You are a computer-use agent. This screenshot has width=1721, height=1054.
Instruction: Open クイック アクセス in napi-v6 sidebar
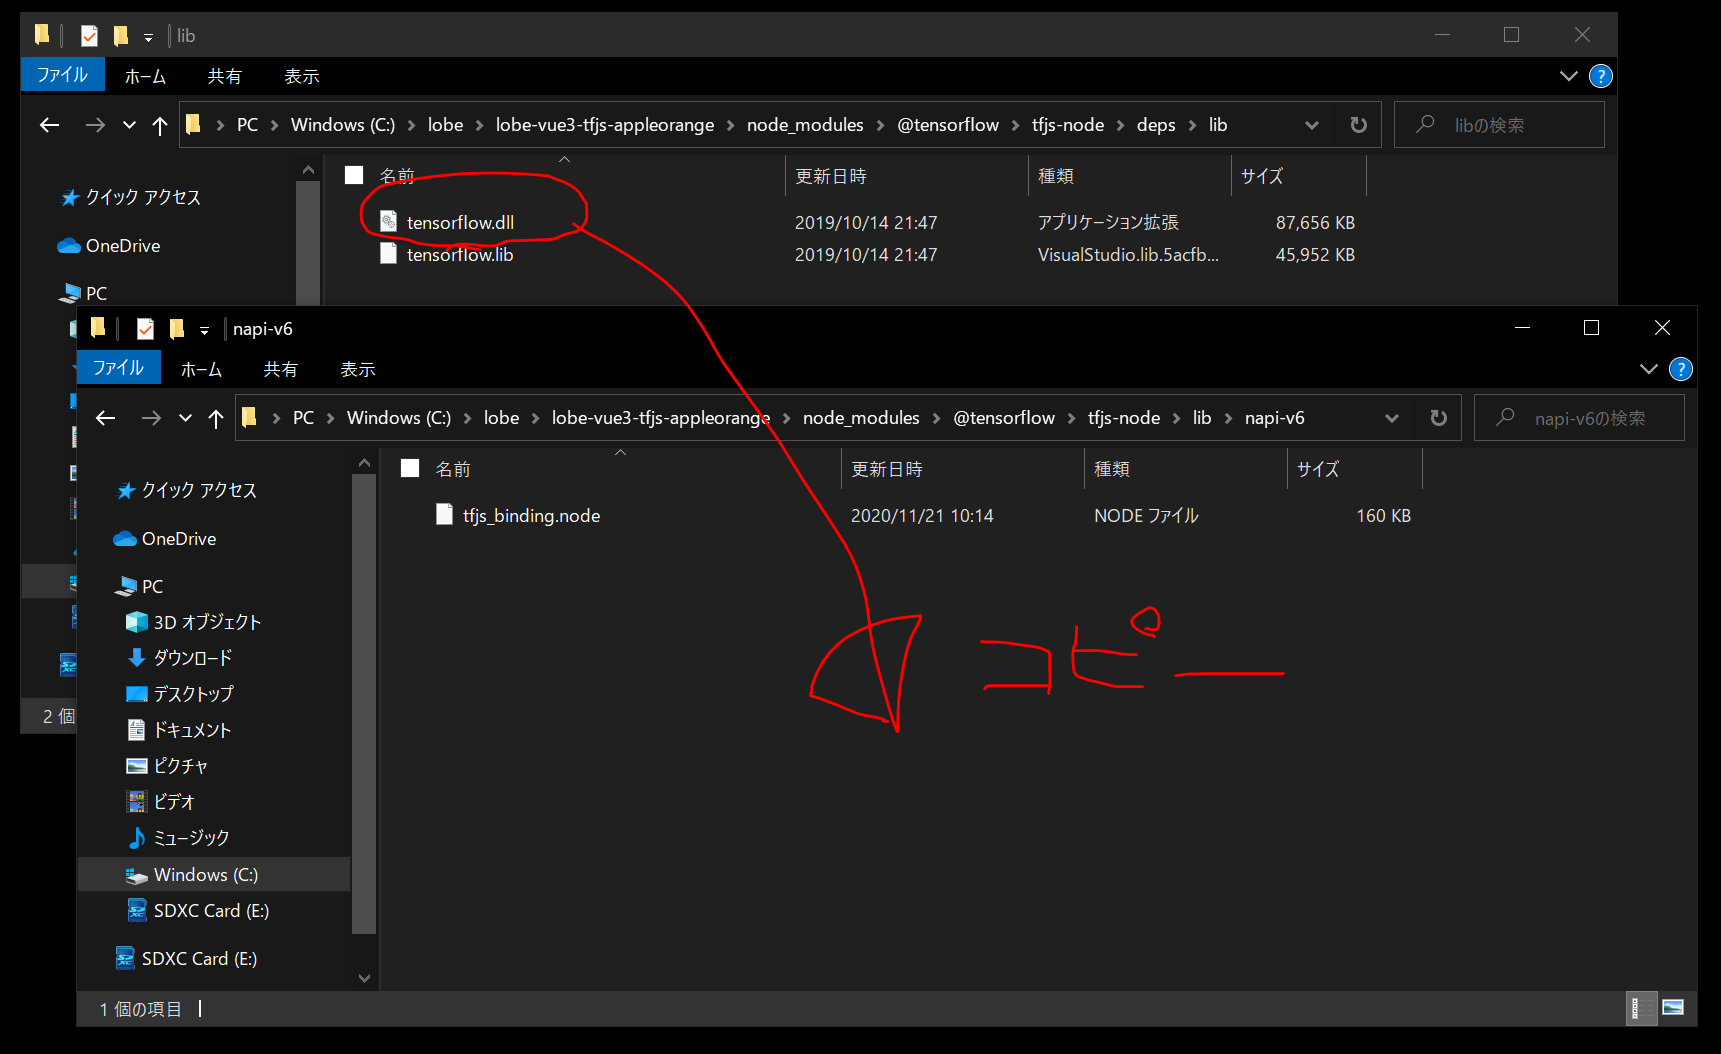coord(187,490)
